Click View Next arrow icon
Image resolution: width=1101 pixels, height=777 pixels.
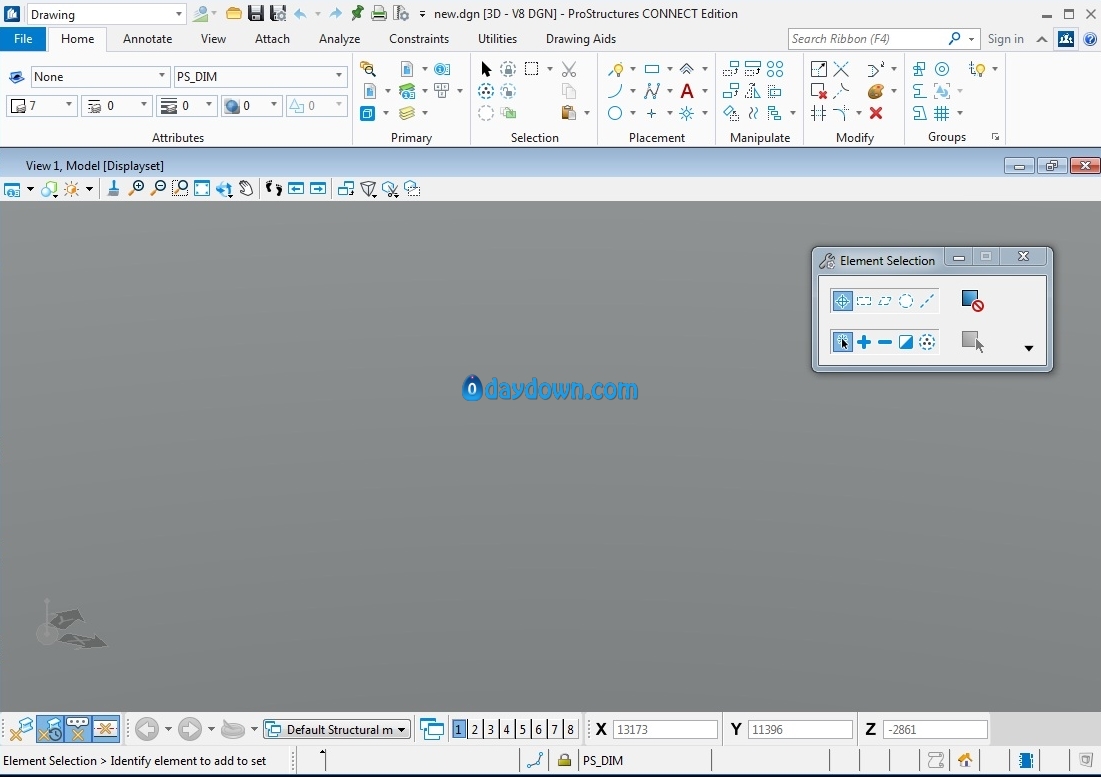318,188
